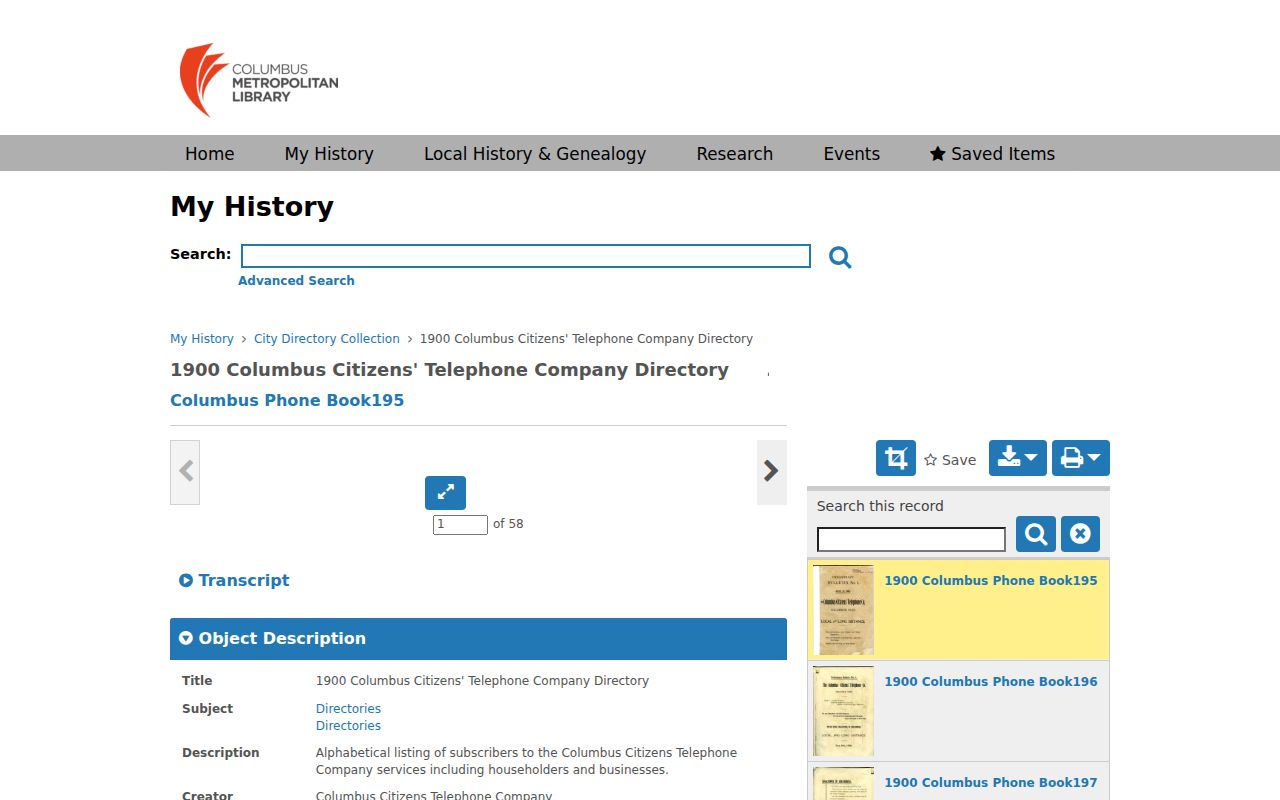Open 1900 Columbus Phone Book195 link
Viewport: 1280px width, 800px height.
(x=991, y=581)
